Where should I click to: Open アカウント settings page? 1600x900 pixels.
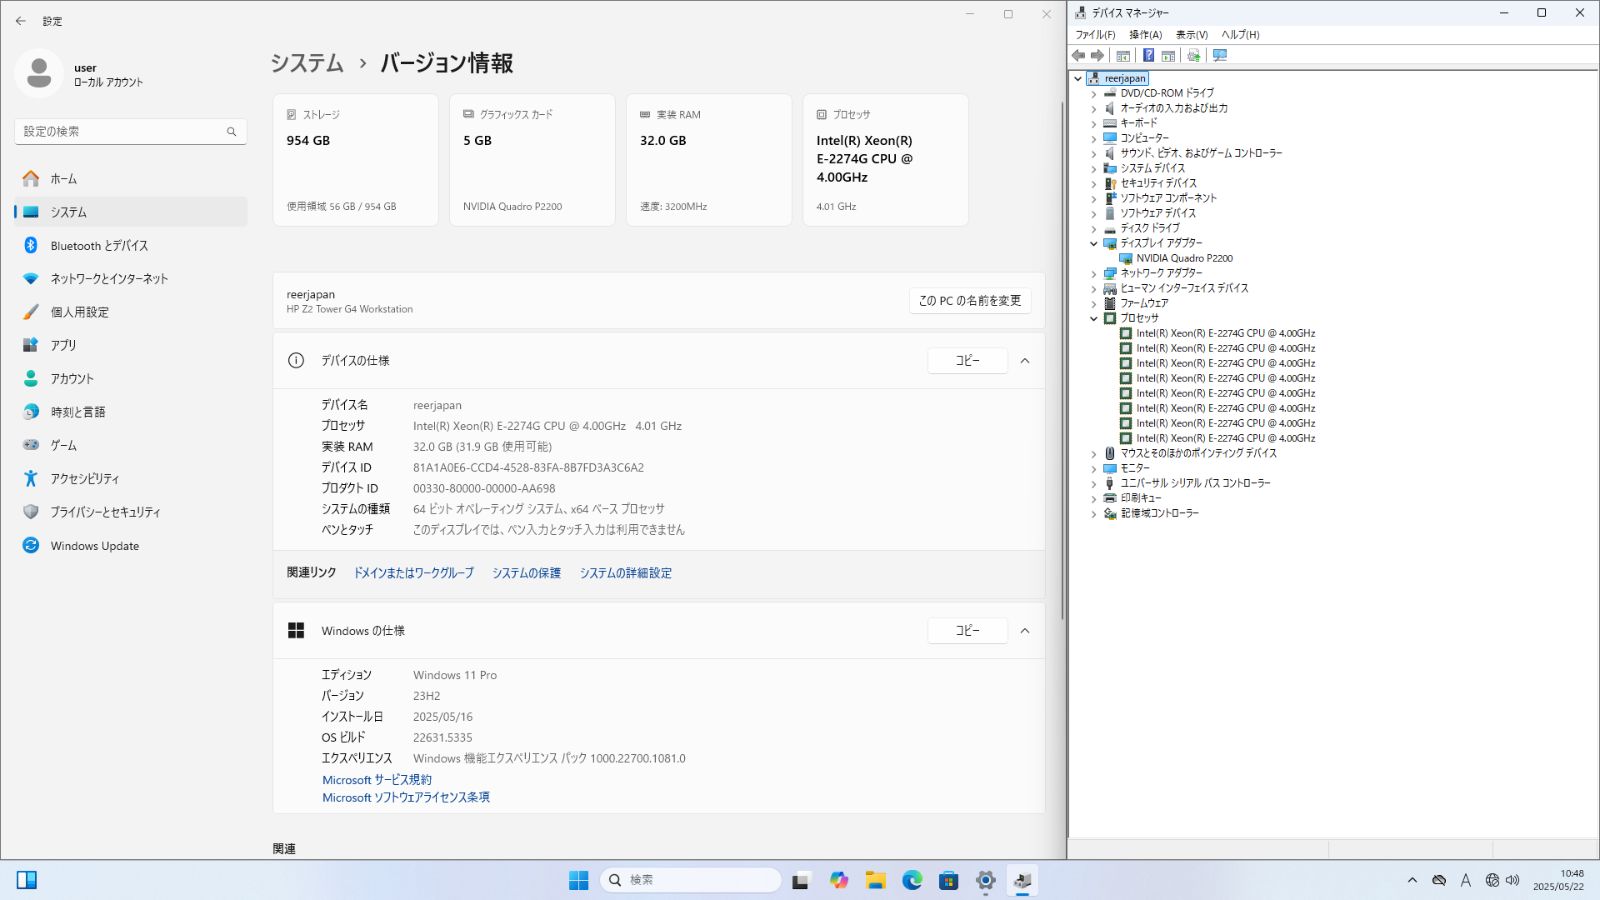[131, 379]
